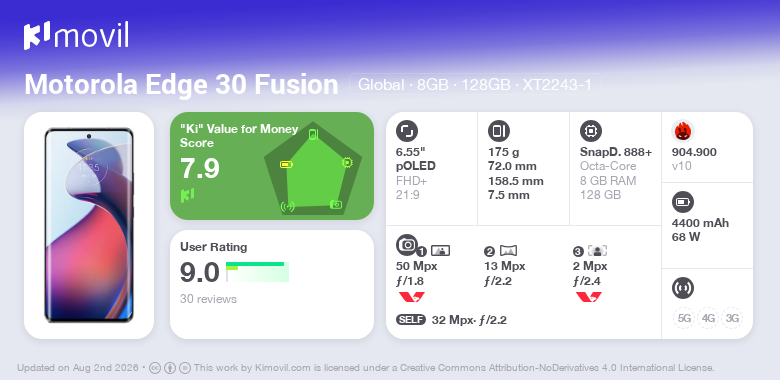Click the phone dimensions icon
The height and width of the screenshot is (380, 780).
click(499, 131)
